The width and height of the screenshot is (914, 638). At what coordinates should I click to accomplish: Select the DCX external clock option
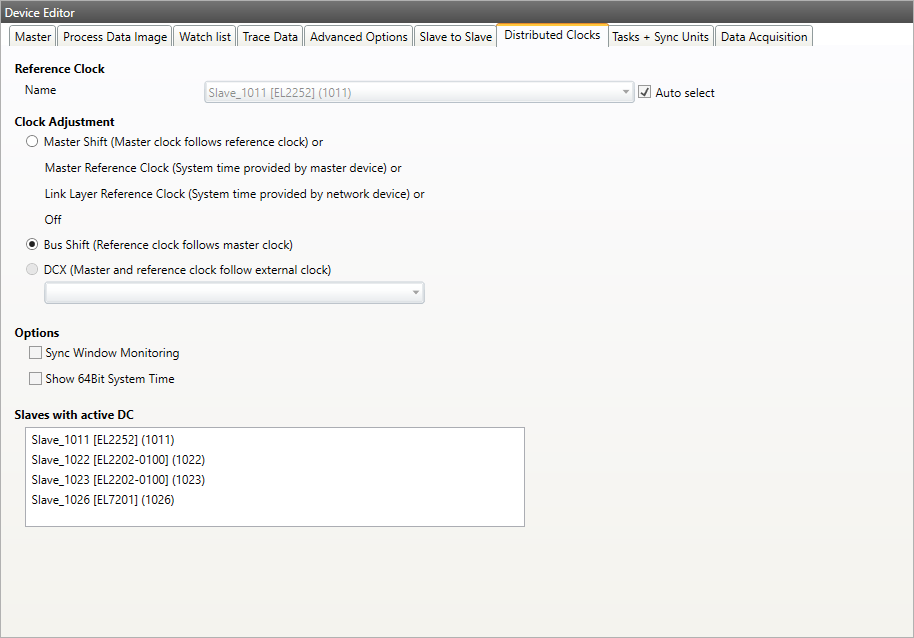coord(32,270)
